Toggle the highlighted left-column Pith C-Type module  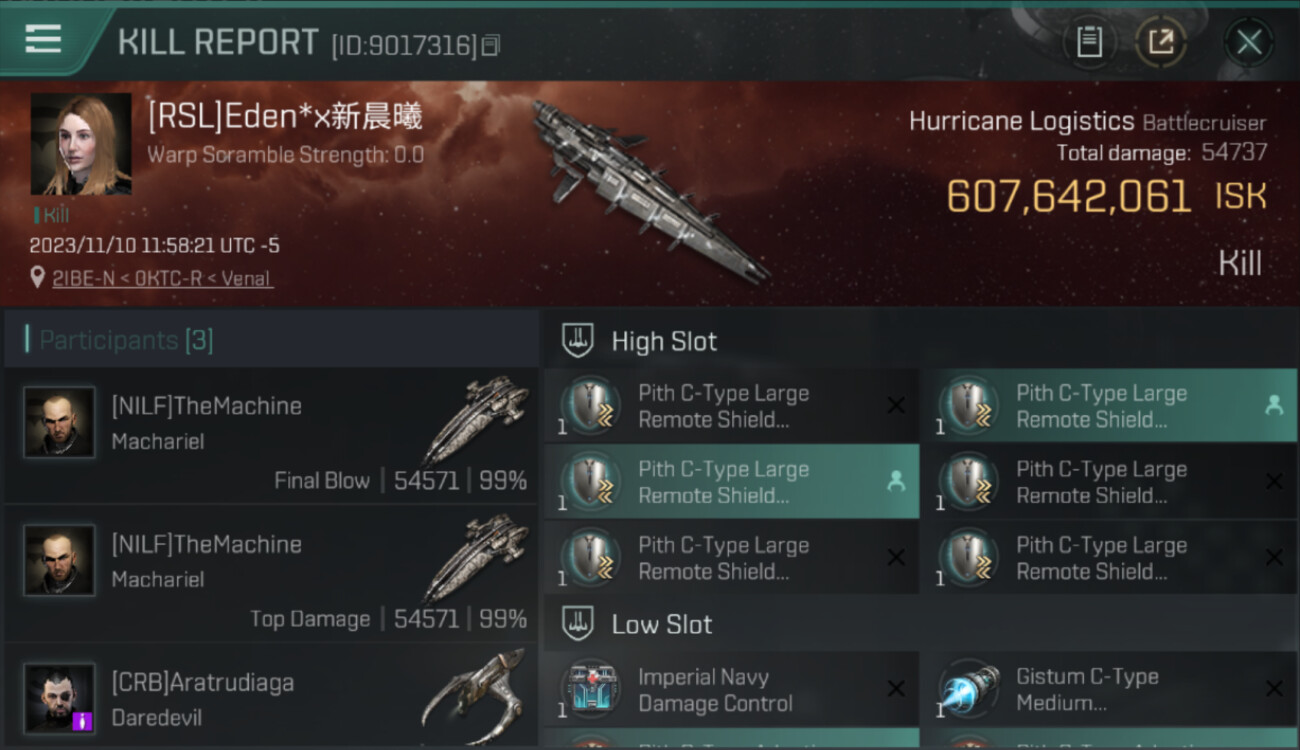732,482
